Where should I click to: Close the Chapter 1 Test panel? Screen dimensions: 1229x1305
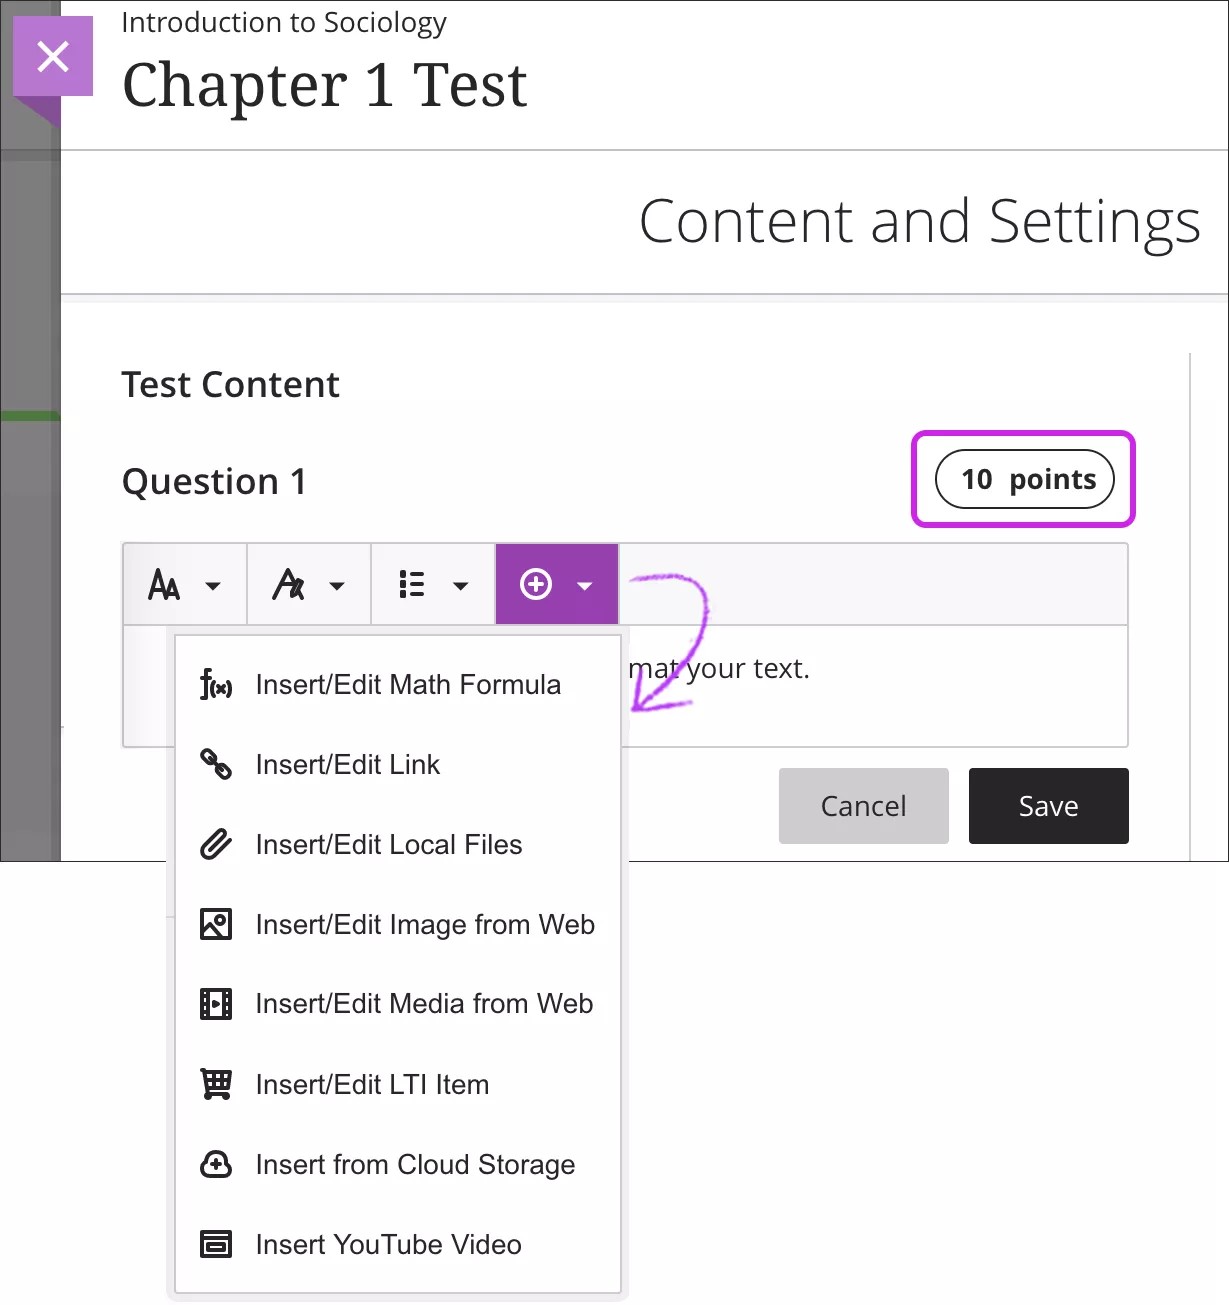53,56
